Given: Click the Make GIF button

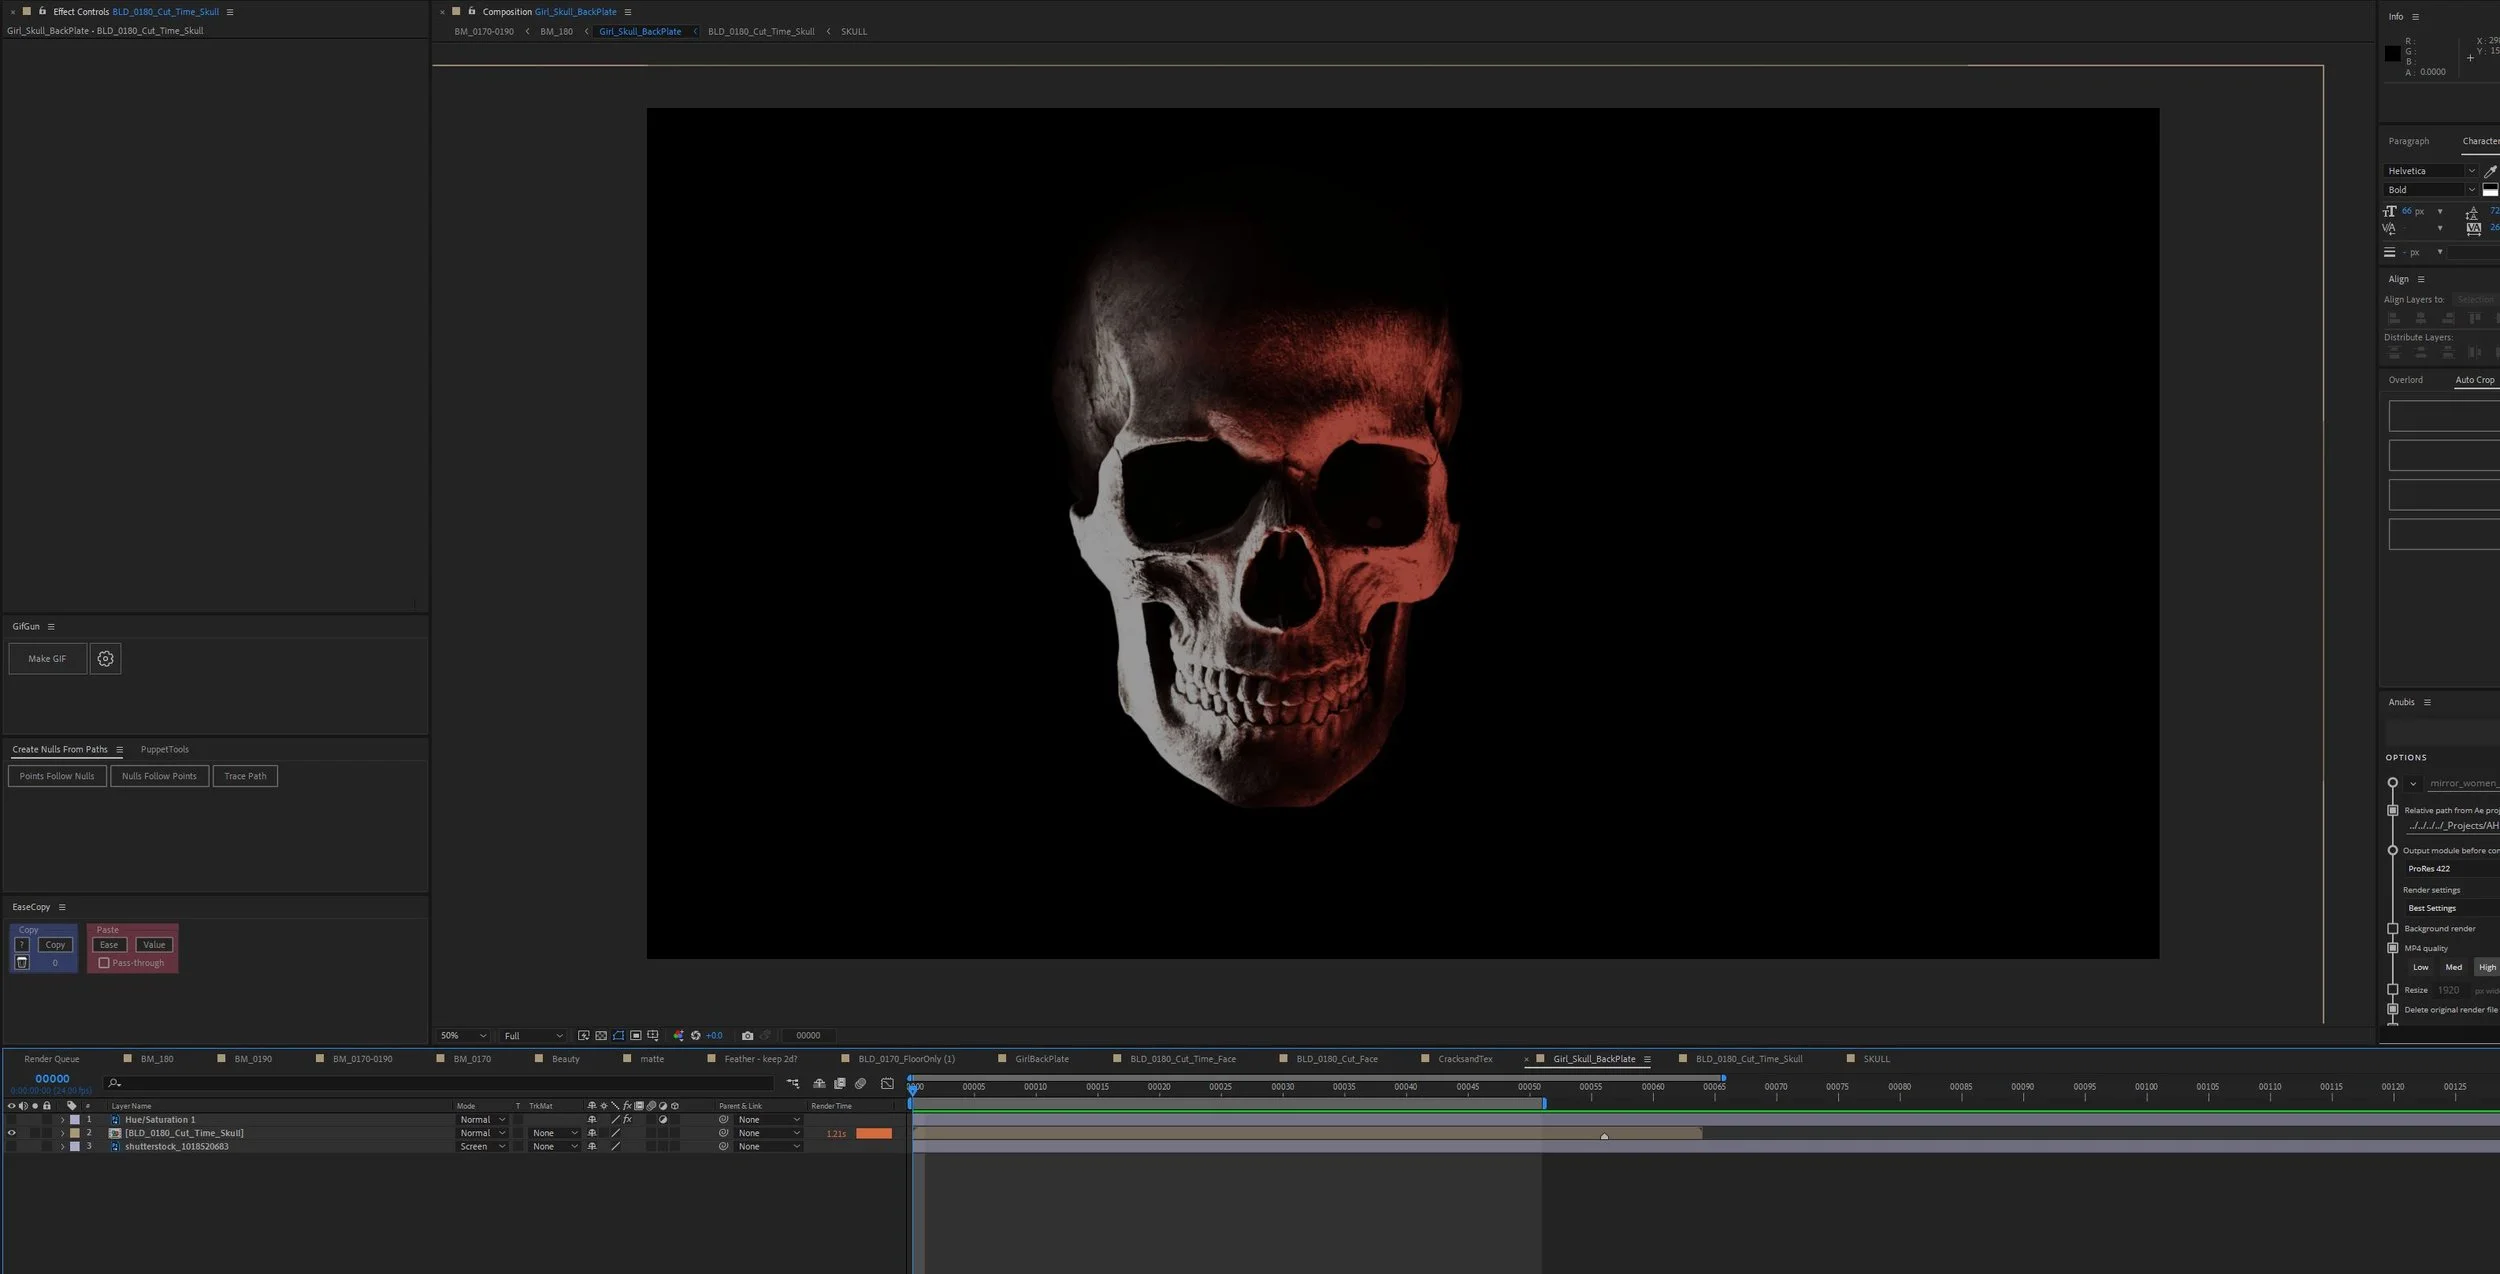Looking at the screenshot, I should coord(47,659).
